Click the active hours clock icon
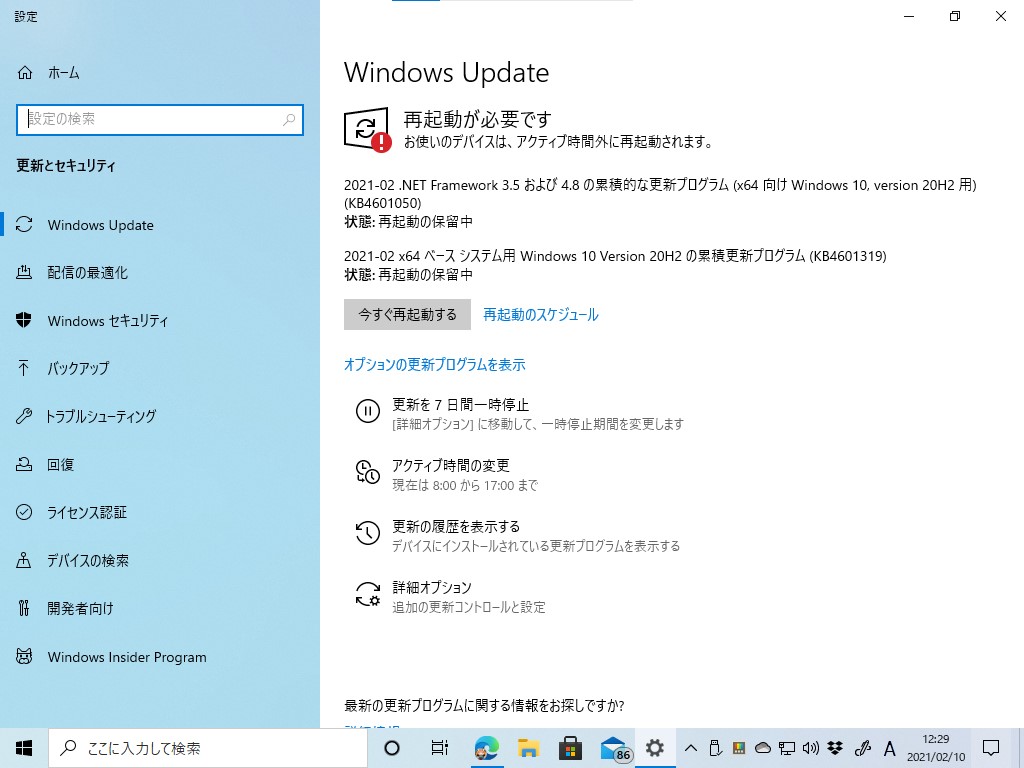 point(368,472)
